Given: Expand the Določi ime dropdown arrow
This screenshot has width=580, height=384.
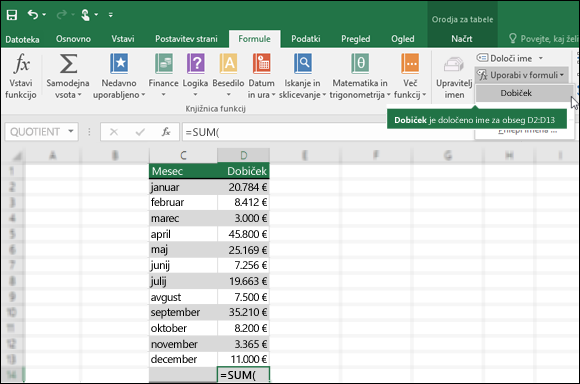Looking at the screenshot, I should pos(541,58).
